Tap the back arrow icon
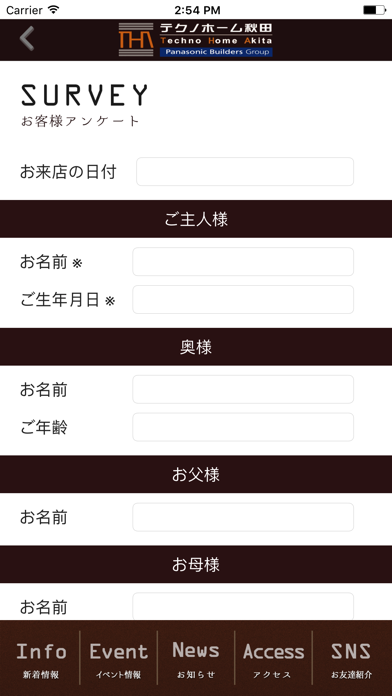Viewport: 392px width, 696px height. tap(27, 39)
